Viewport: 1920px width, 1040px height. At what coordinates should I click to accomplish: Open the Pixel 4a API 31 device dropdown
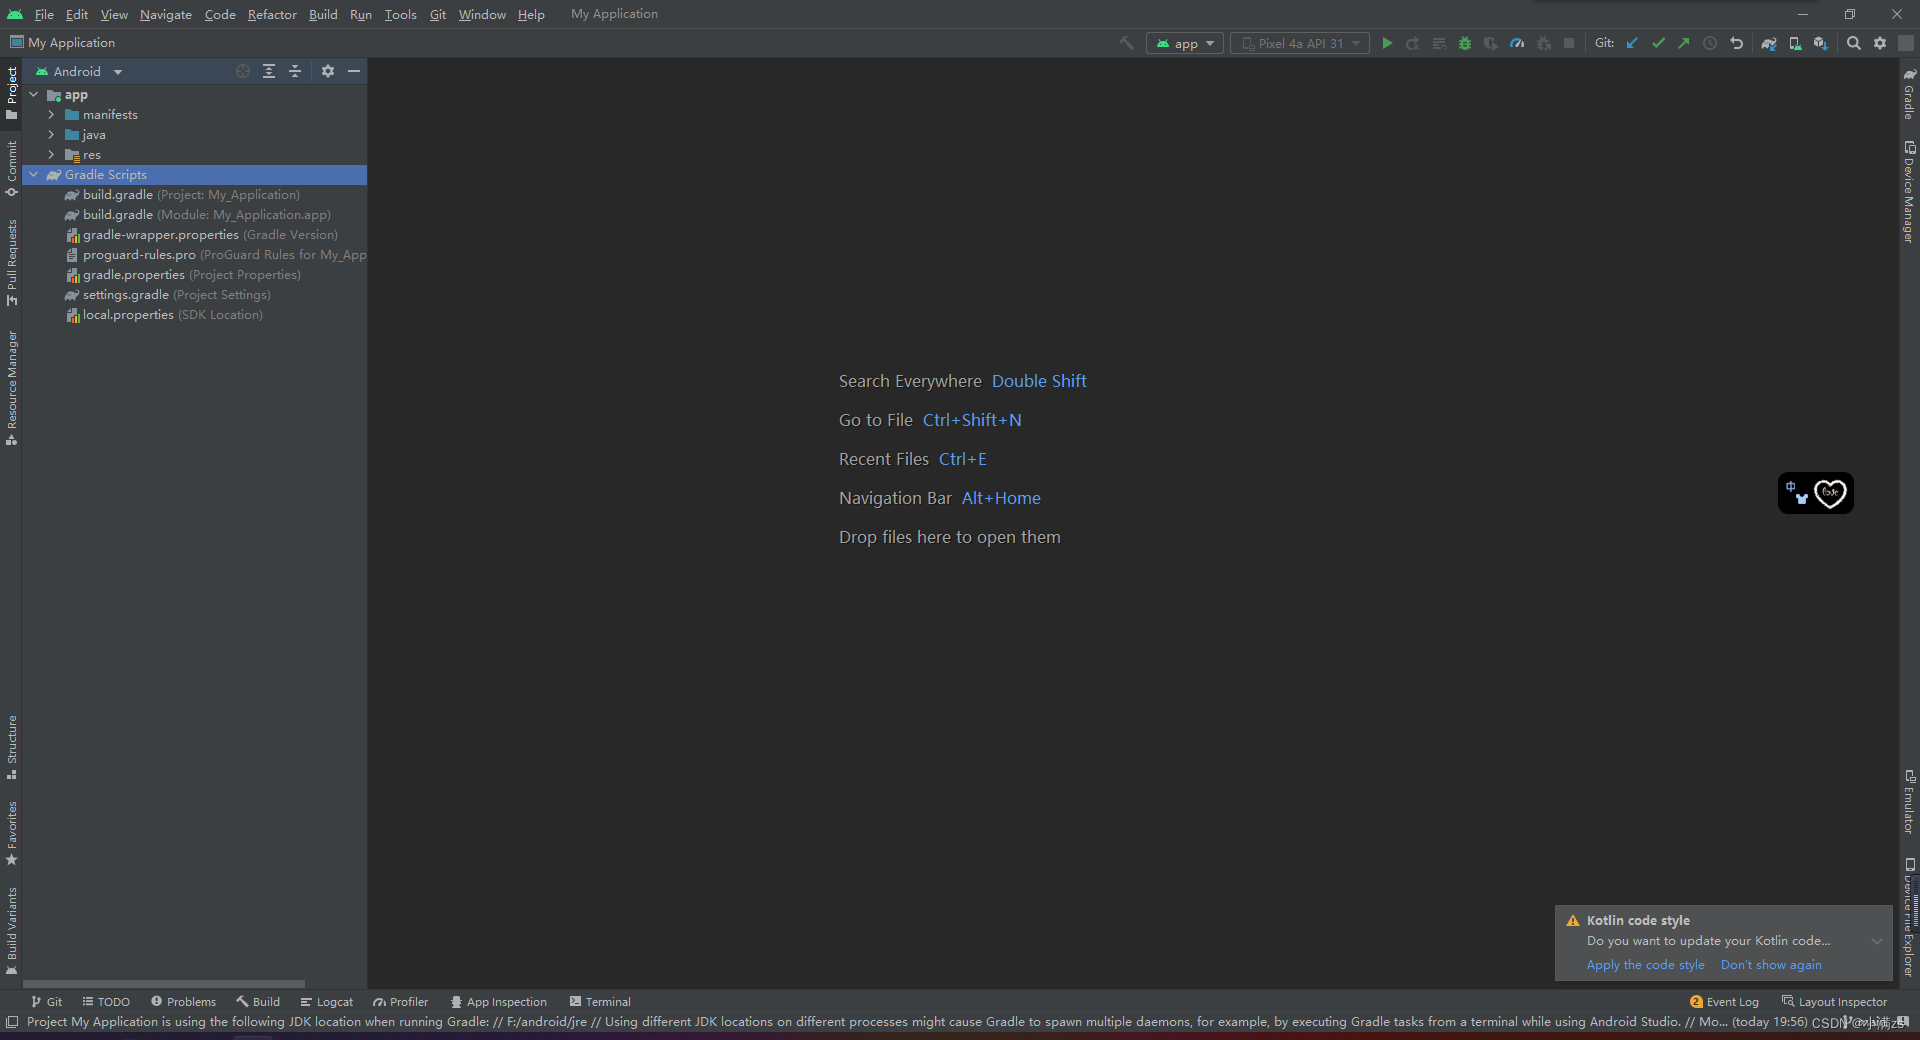1300,43
